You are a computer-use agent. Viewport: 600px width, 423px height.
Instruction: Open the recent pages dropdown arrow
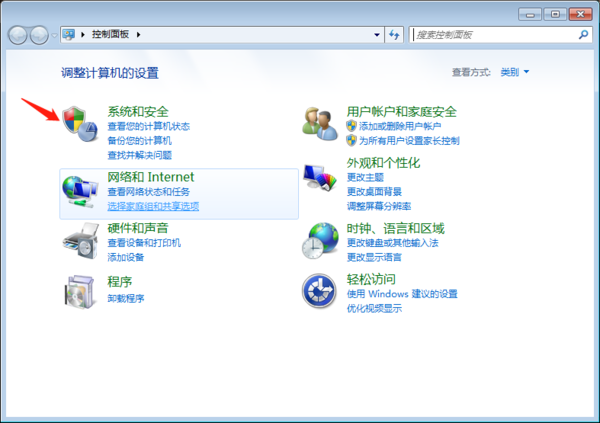tap(54, 36)
